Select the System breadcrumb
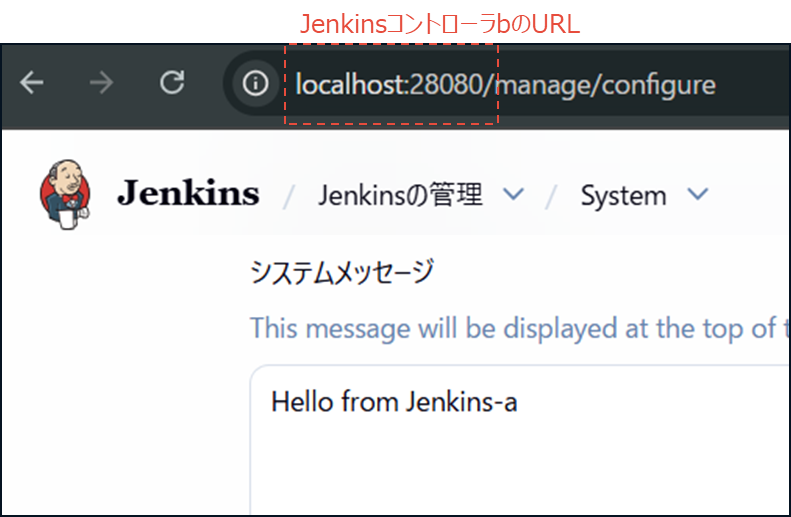 point(623,195)
